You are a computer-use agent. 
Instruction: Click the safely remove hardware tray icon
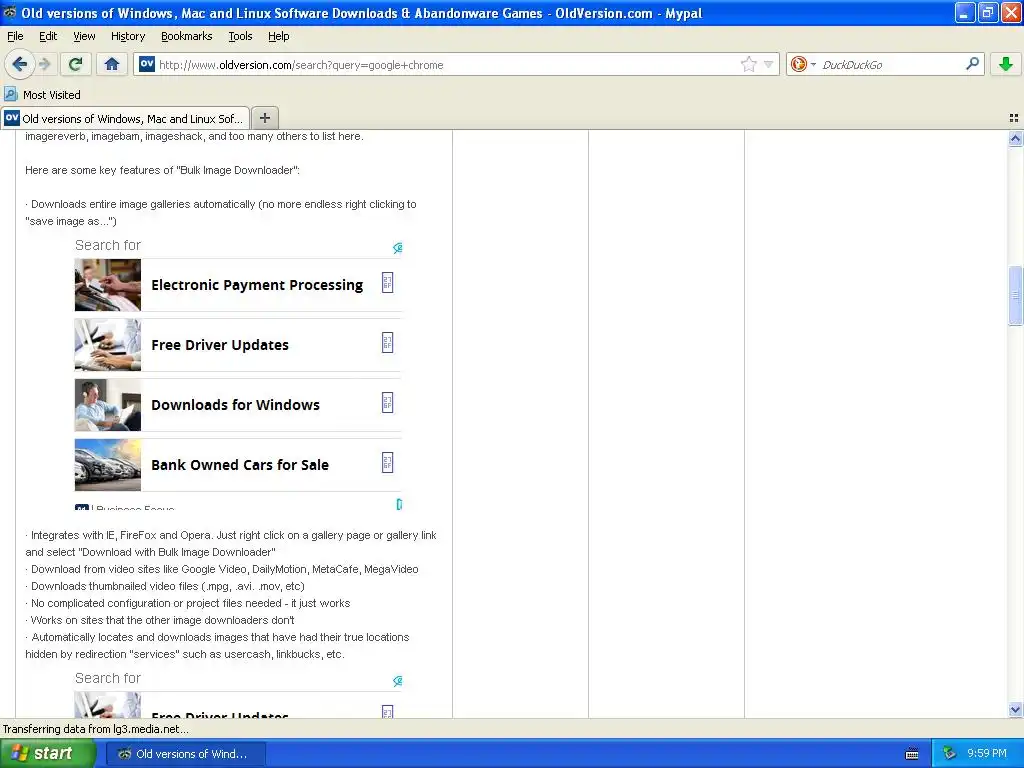click(x=949, y=754)
